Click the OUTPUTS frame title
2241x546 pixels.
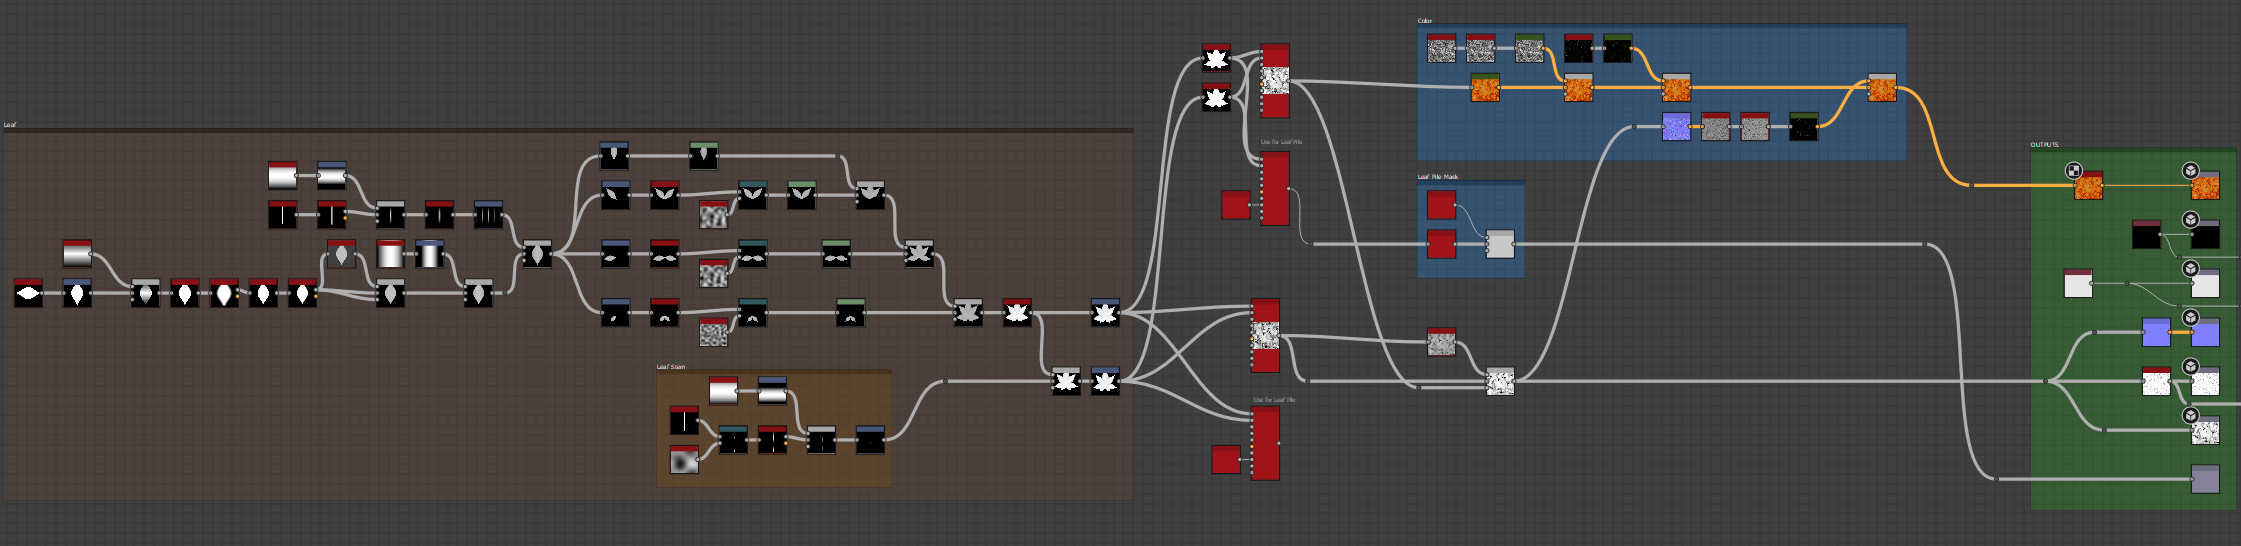coord(2044,145)
